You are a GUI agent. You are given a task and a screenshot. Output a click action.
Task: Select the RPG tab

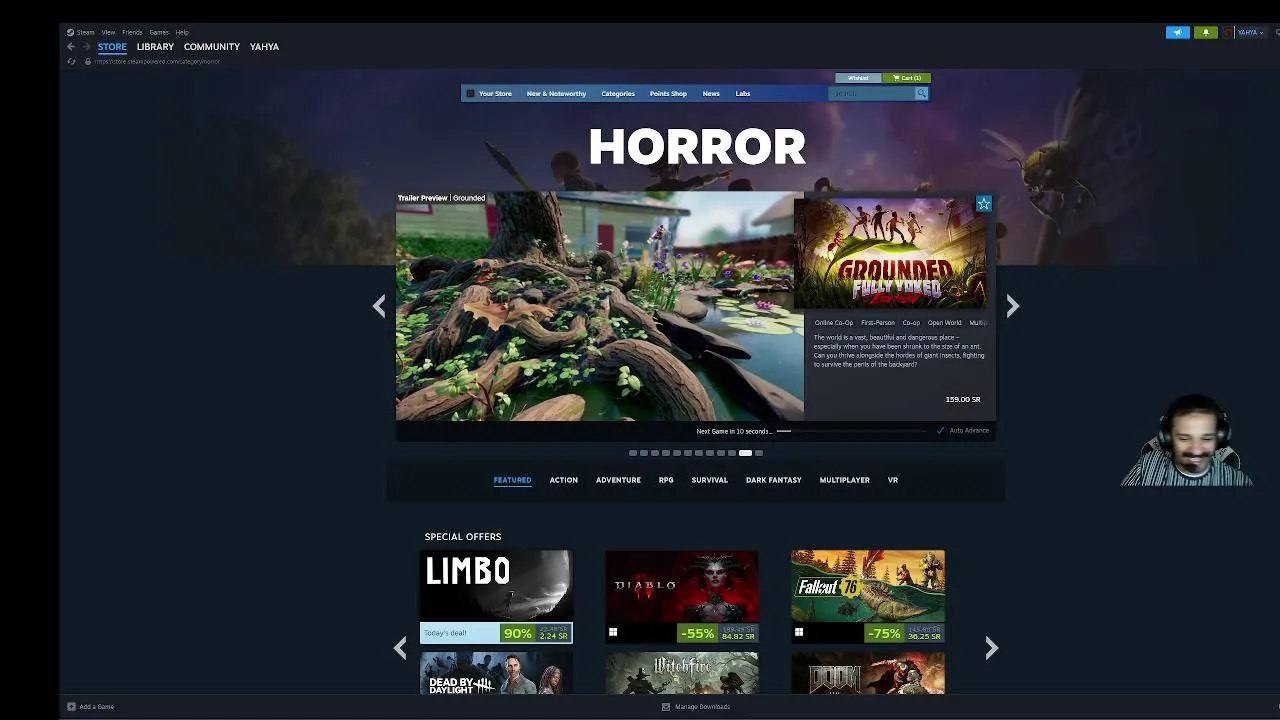[666, 480]
